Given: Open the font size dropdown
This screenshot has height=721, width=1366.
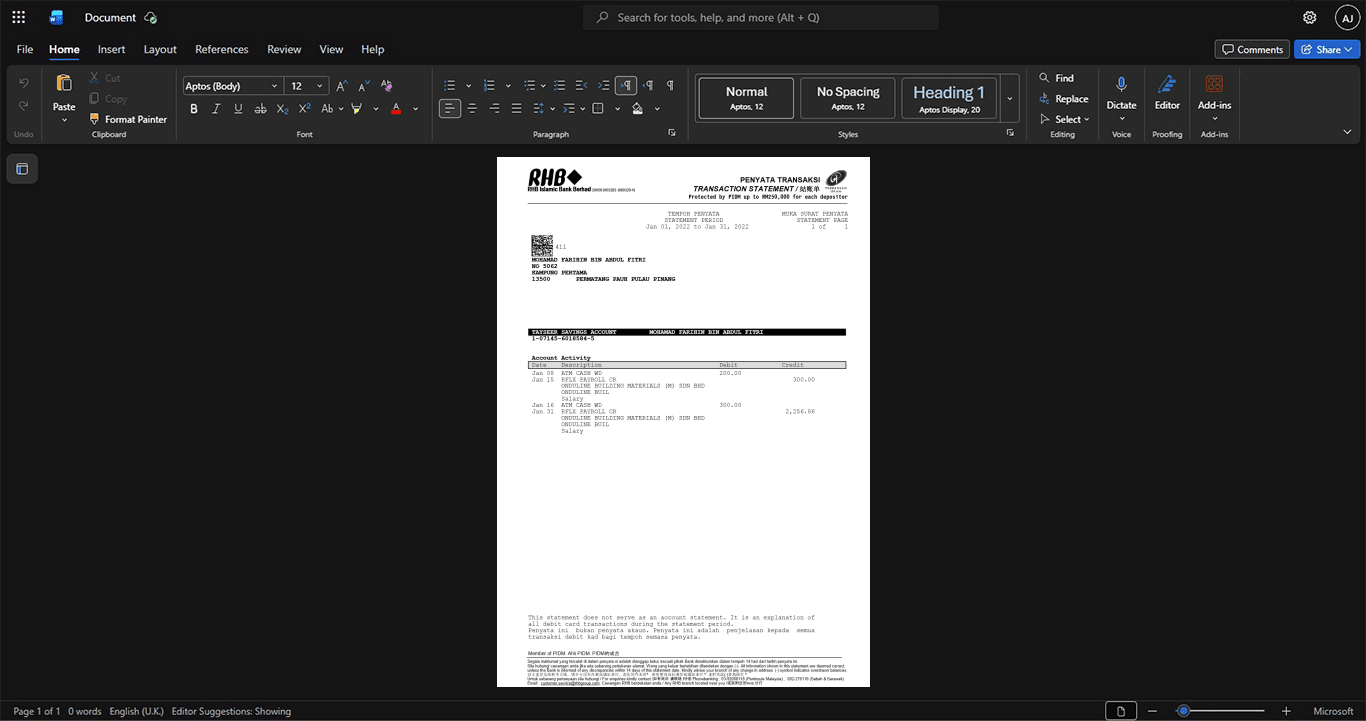Looking at the screenshot, I should tap(320, 86).
